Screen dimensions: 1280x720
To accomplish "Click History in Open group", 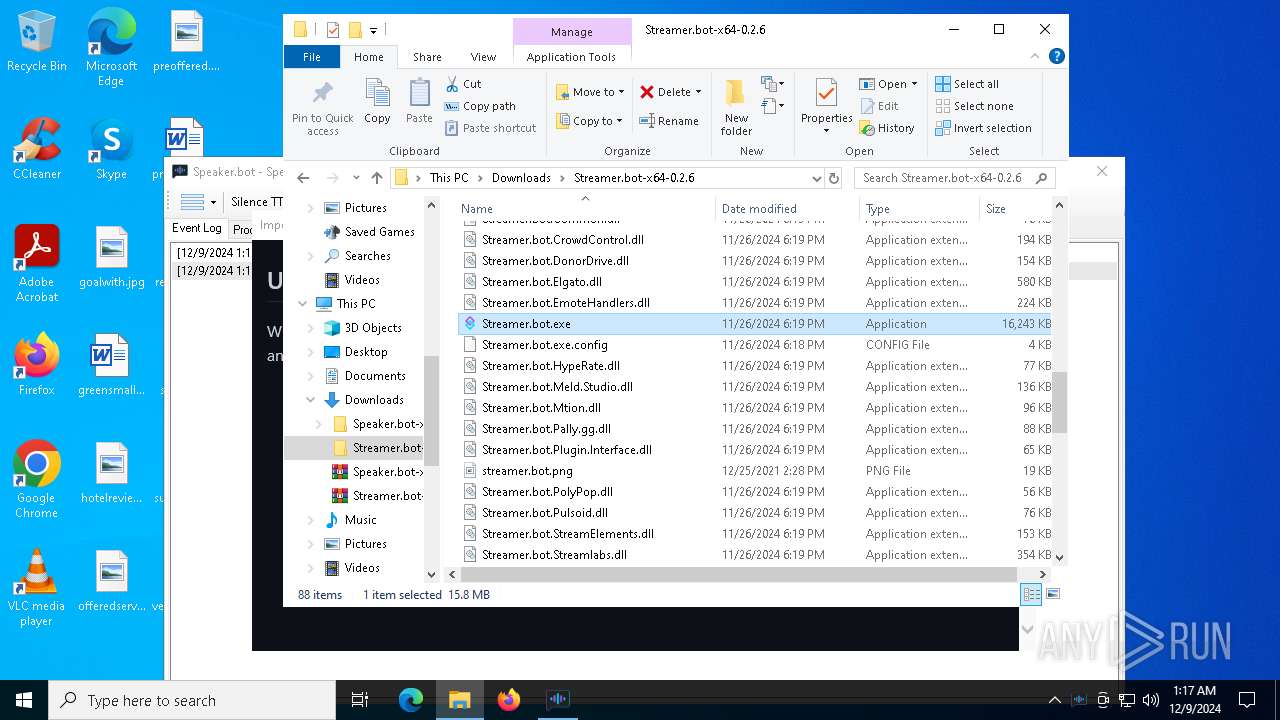I will pyautogui.click(x=887, y=128).
